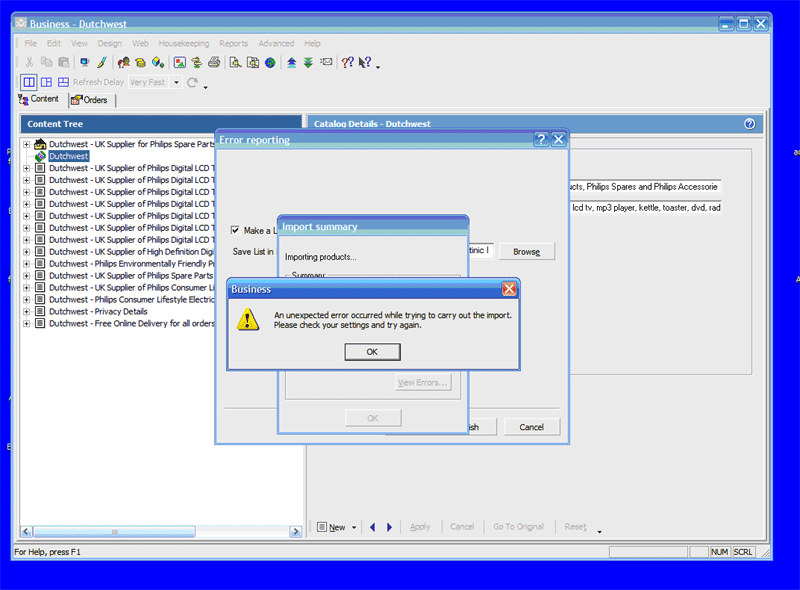
Task: Click Cancel in the Error reporting dialog
Action: (x=531, y=427)
